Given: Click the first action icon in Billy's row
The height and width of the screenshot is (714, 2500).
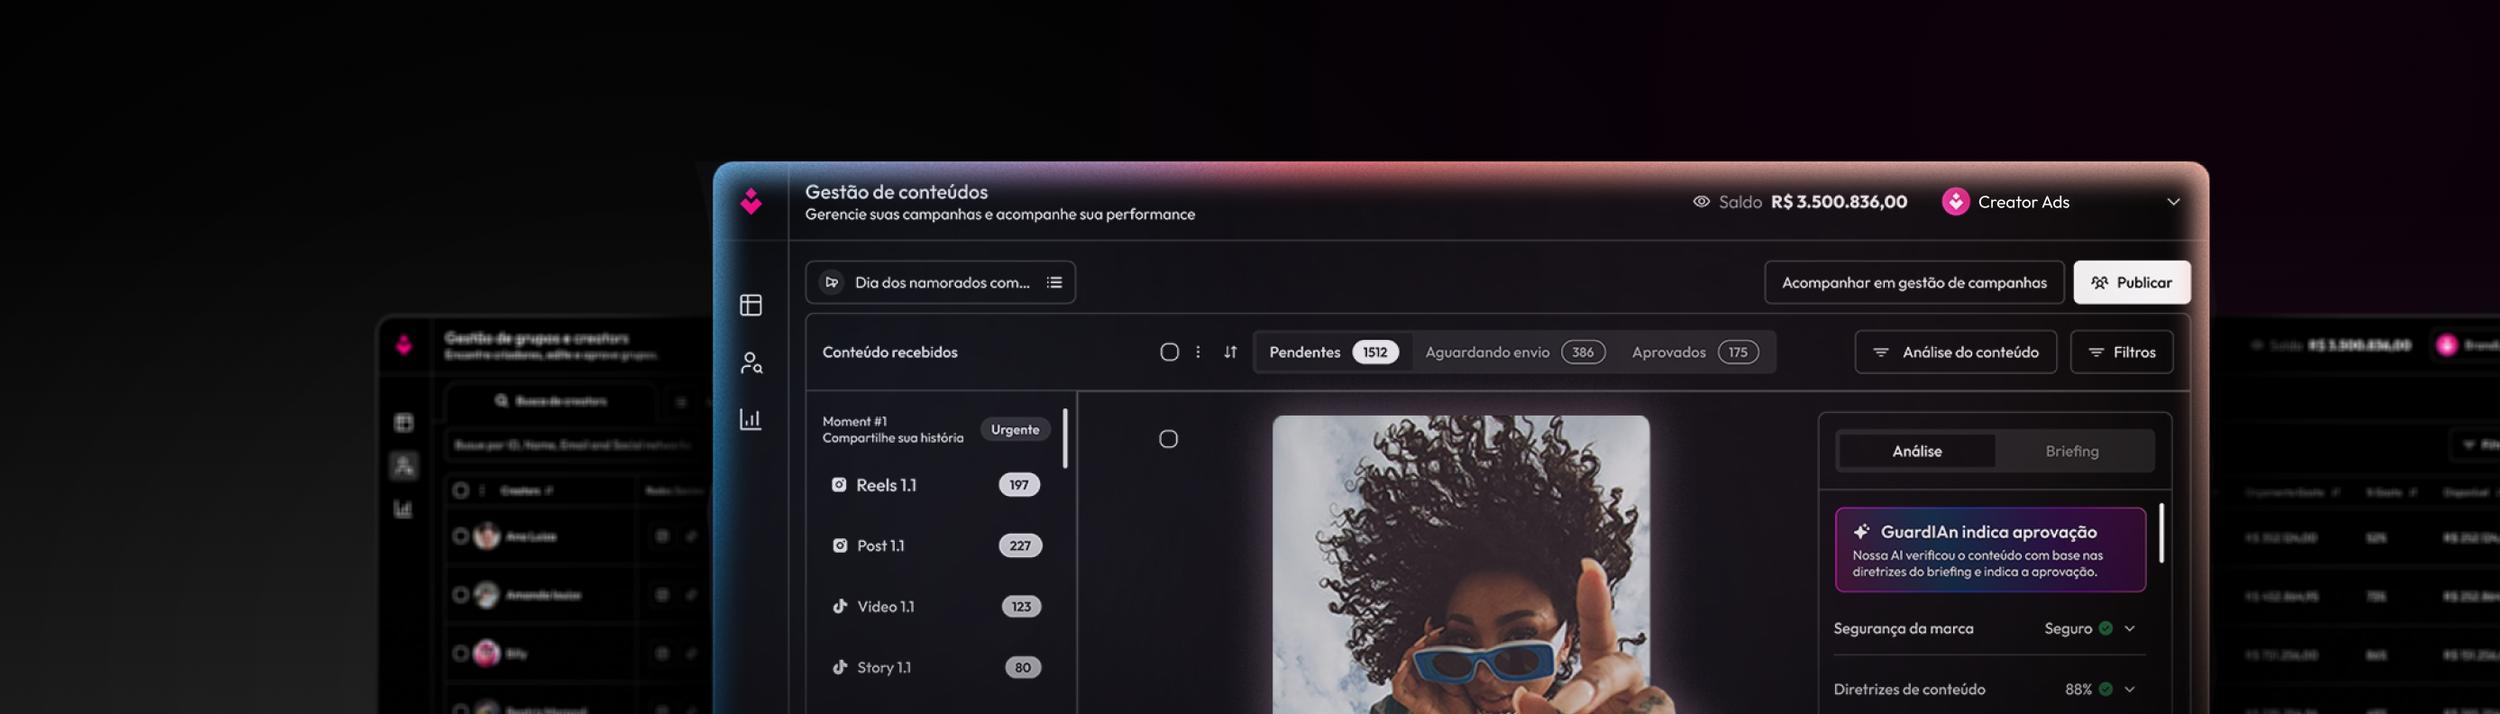Looking at the screenshot, I should click(662, 654).
